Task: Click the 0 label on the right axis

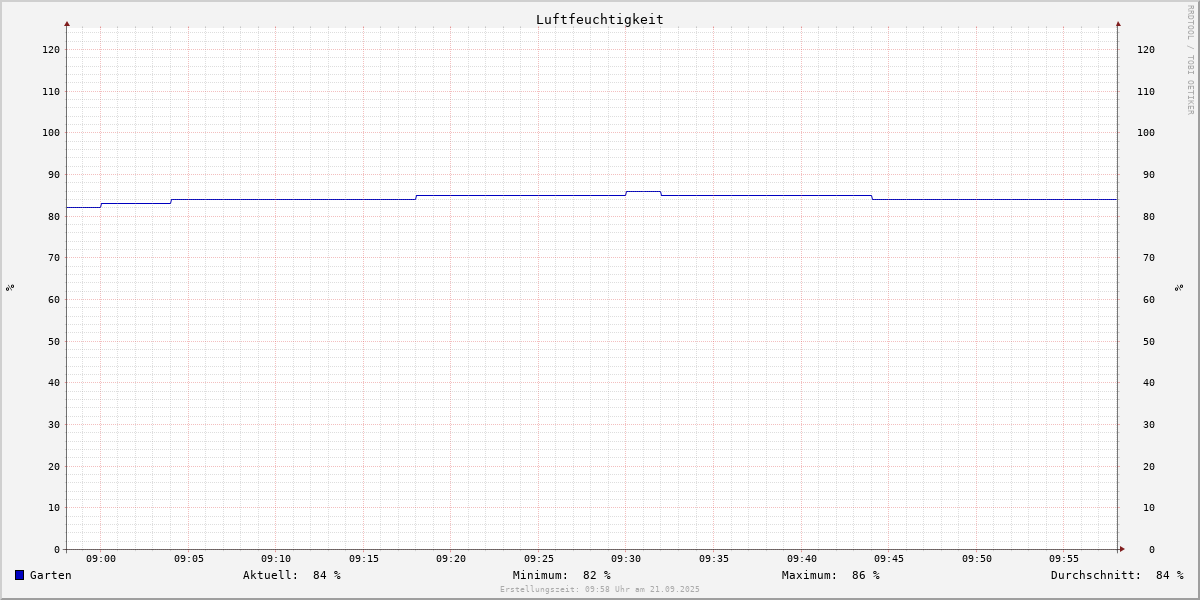Action: 1151,550
